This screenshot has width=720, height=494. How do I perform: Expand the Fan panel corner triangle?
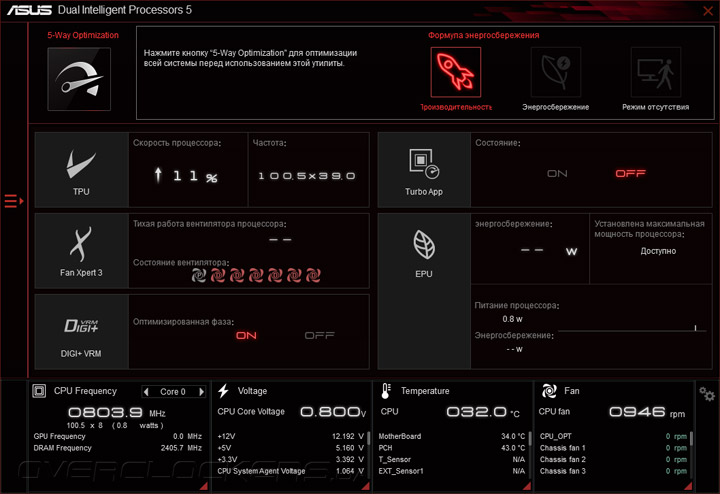tap(688, 486)
